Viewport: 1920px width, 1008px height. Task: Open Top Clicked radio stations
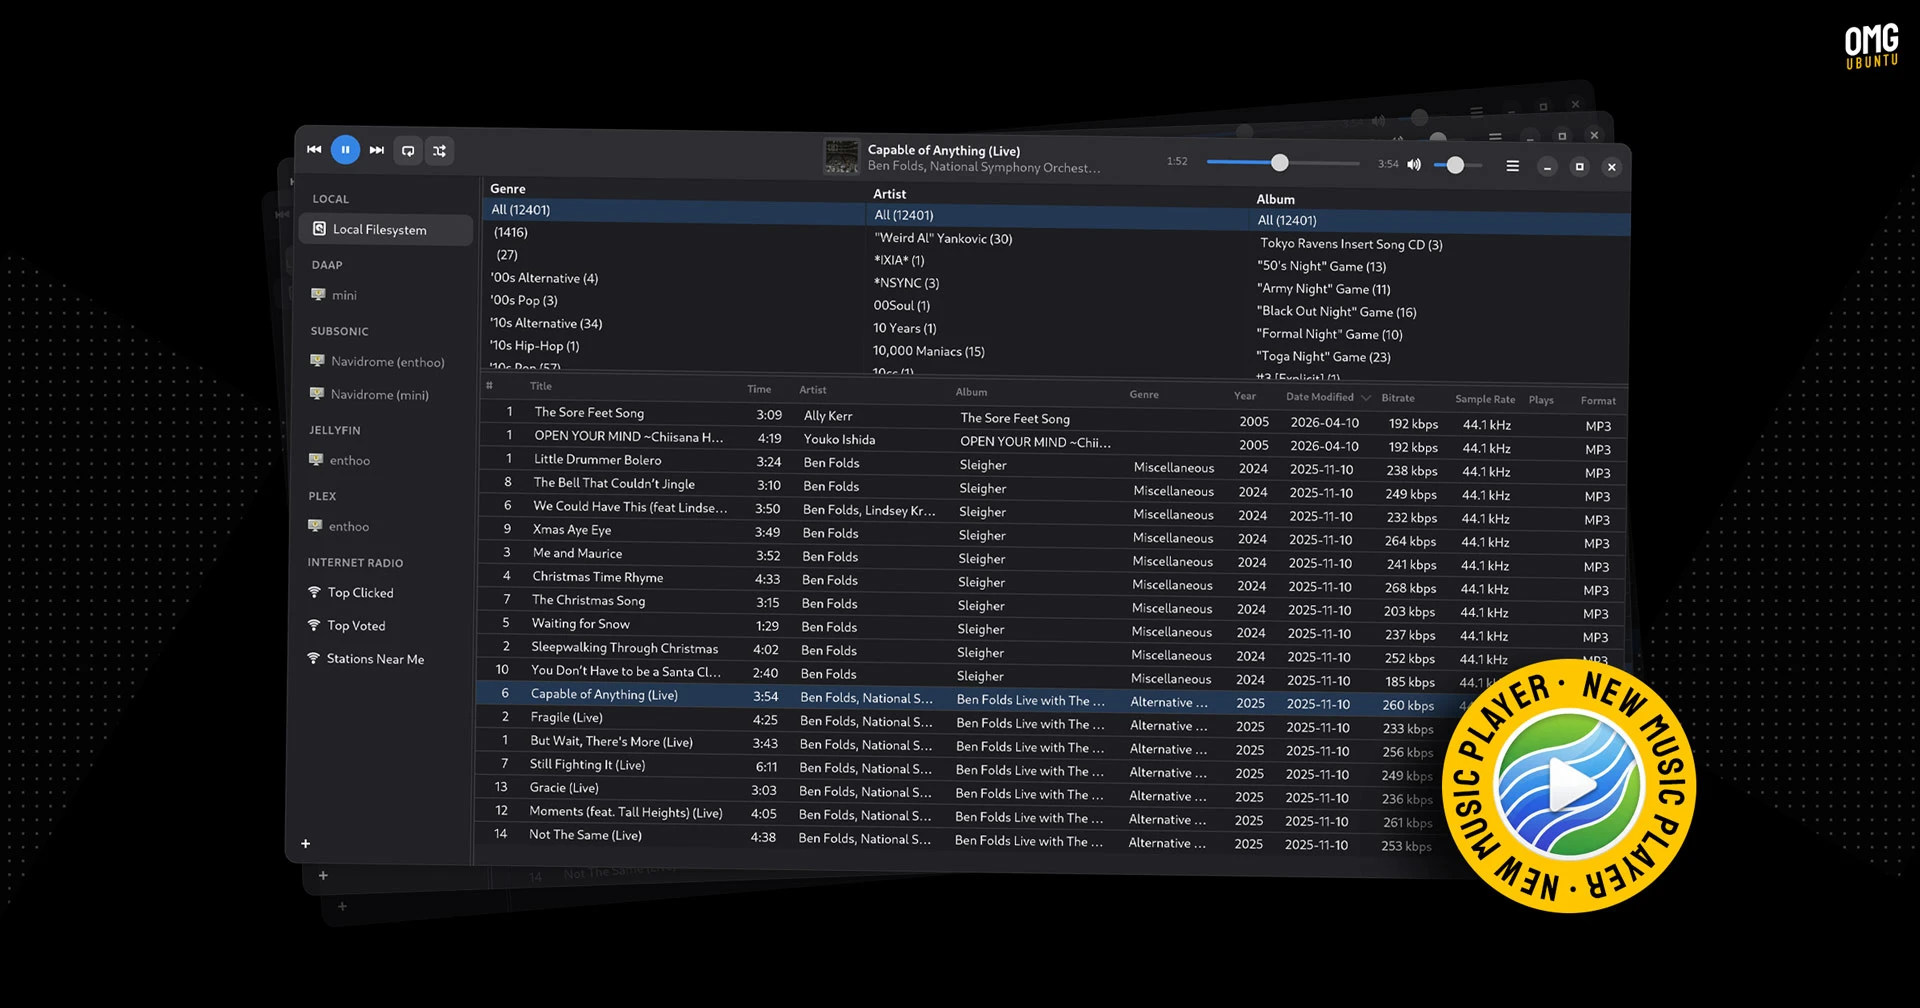360,592
